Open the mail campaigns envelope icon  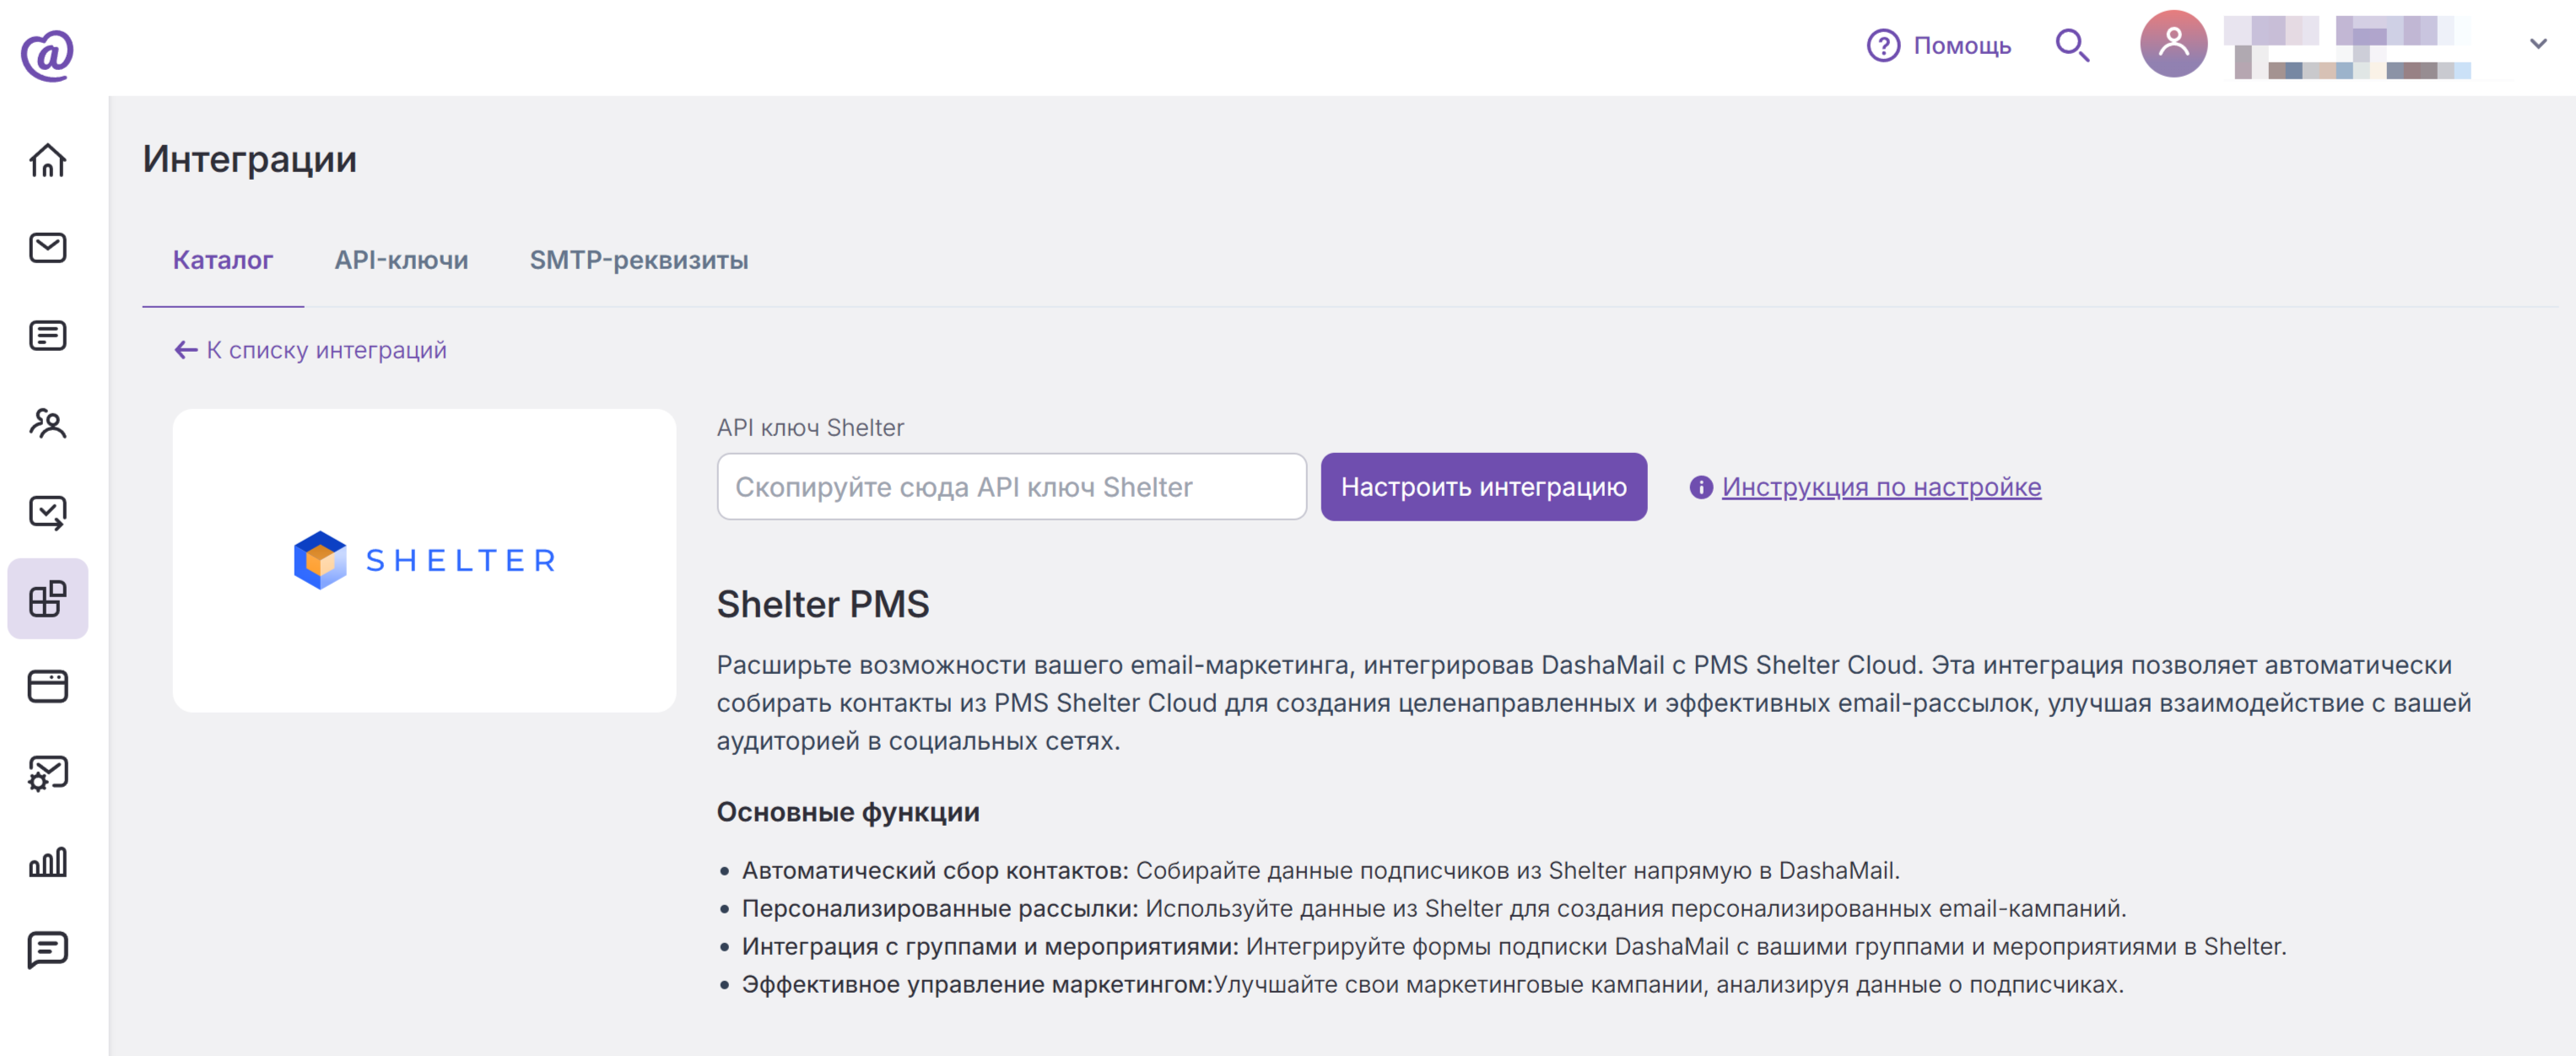click(x=47, y=247)
